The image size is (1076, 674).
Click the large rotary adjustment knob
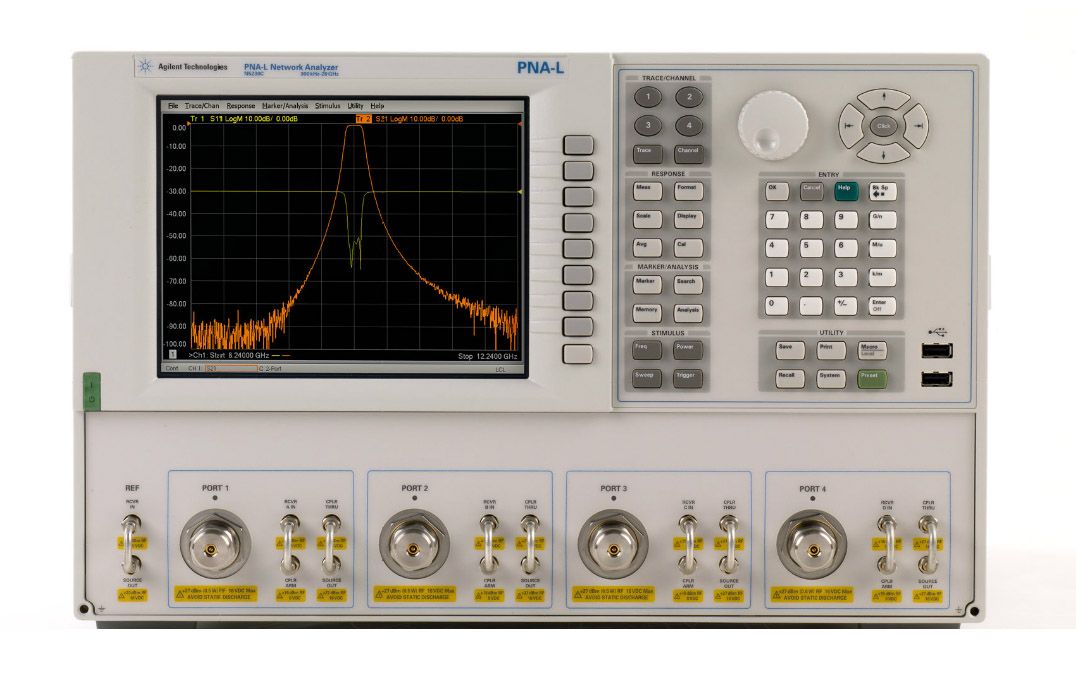(773, 127)
